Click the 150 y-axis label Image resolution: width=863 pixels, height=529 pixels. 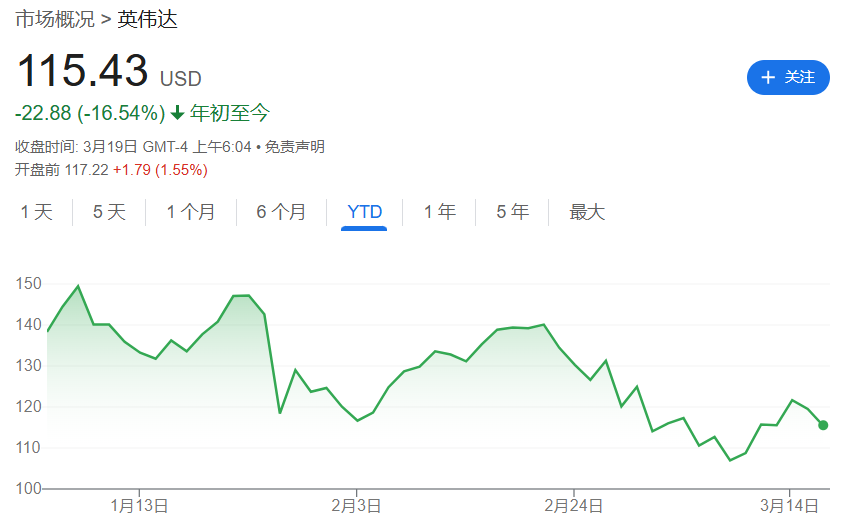[x=29, y=283]
